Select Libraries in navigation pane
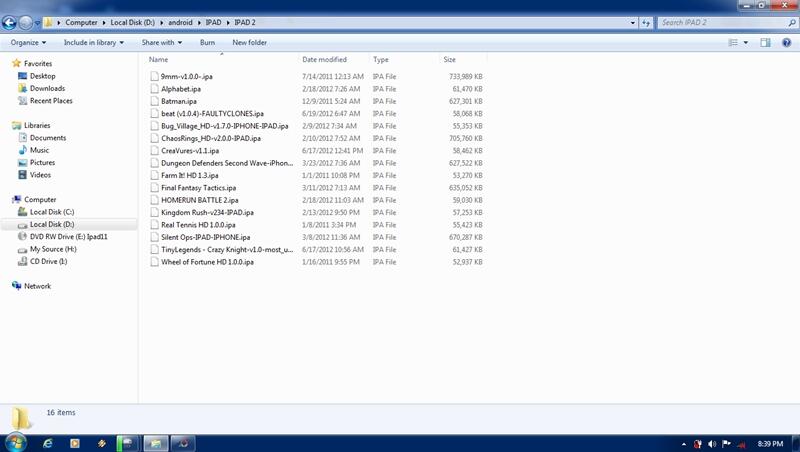 click(37, 125)
